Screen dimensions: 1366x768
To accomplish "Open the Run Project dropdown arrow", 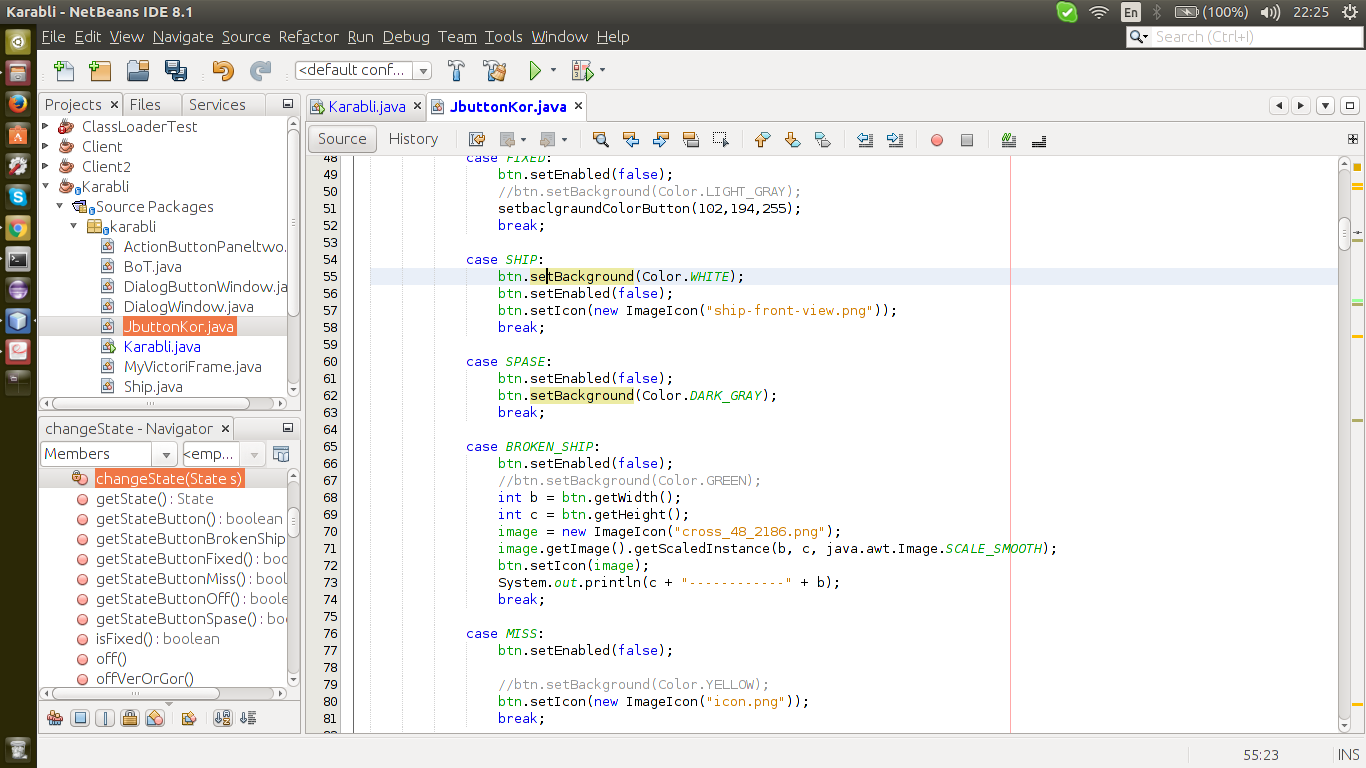I will tap(553, 71).
